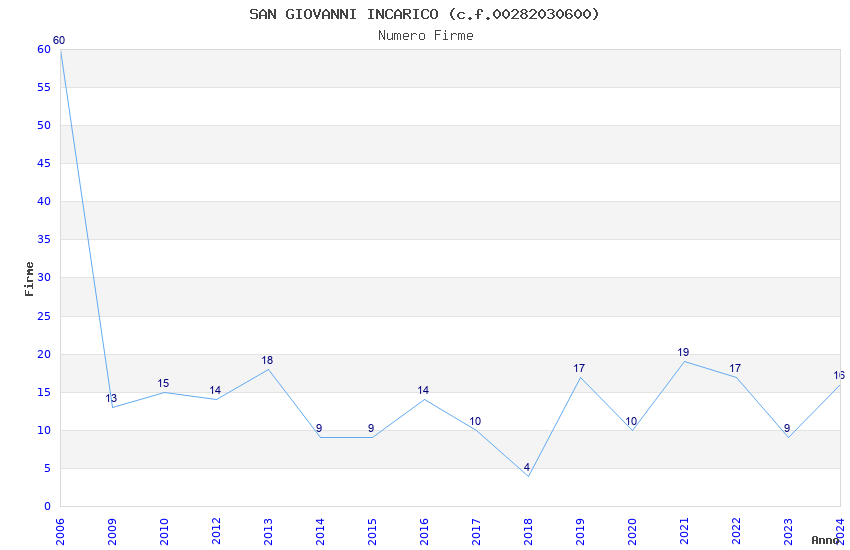
Task: Select the data label 14 for 2012
Action: coord(215,390)
